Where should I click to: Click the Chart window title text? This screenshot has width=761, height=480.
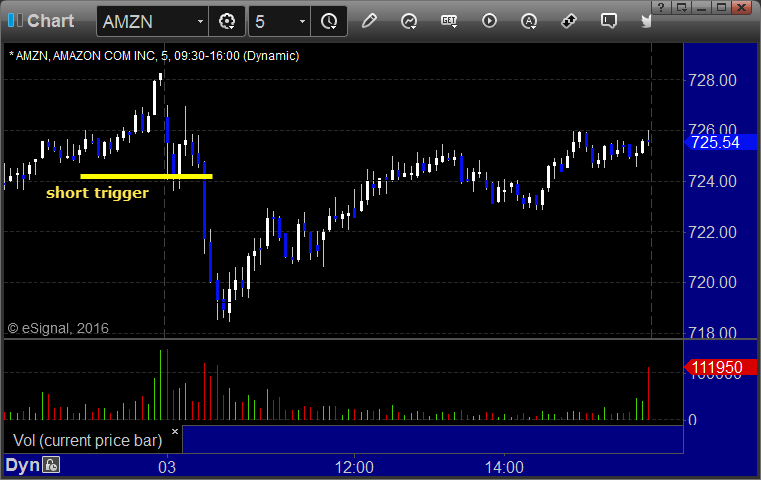(x=50, y=20)
